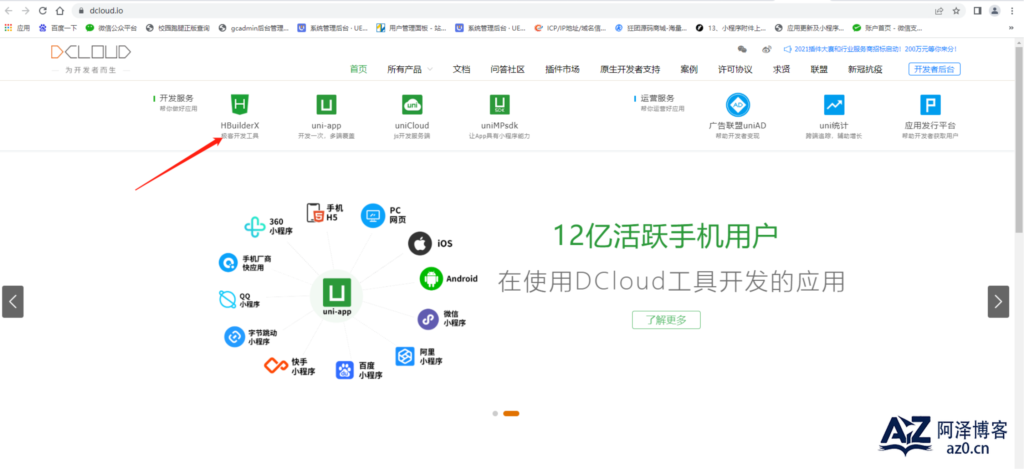Click the PC网页 icon in diagram
Image resolution: width=1024 pixels, height=469 pixels.
coord(373,215)
